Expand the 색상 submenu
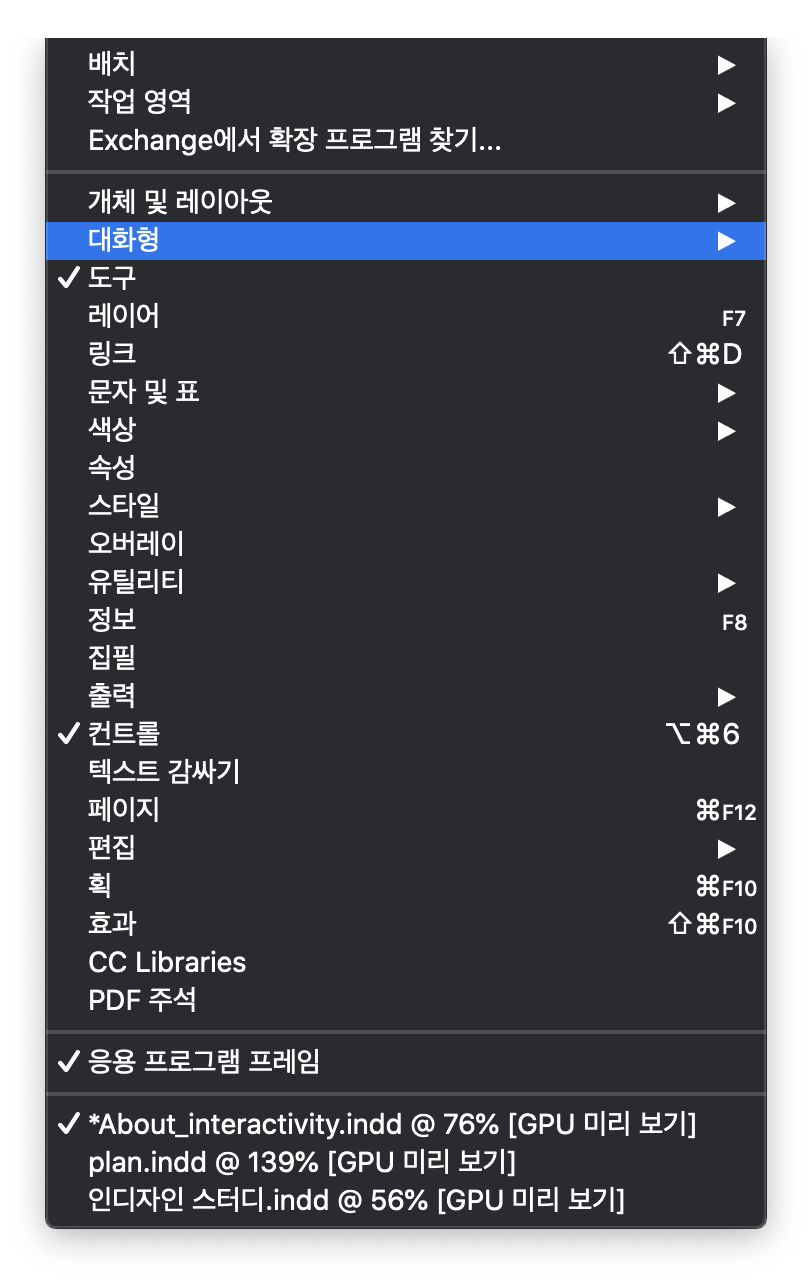Viewport: 812px width, 1282px height. (x=406, y=430)
